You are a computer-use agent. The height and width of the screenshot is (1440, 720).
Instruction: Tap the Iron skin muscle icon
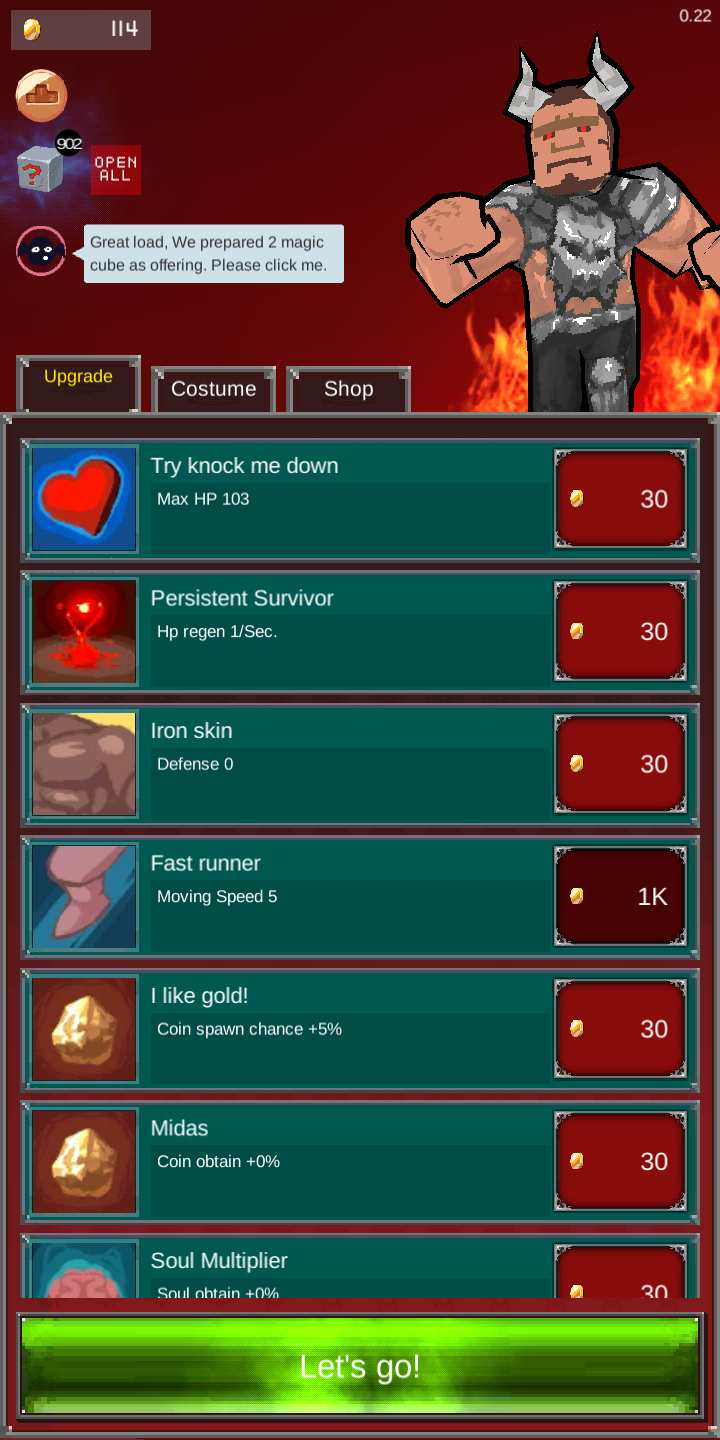[85, 764]
